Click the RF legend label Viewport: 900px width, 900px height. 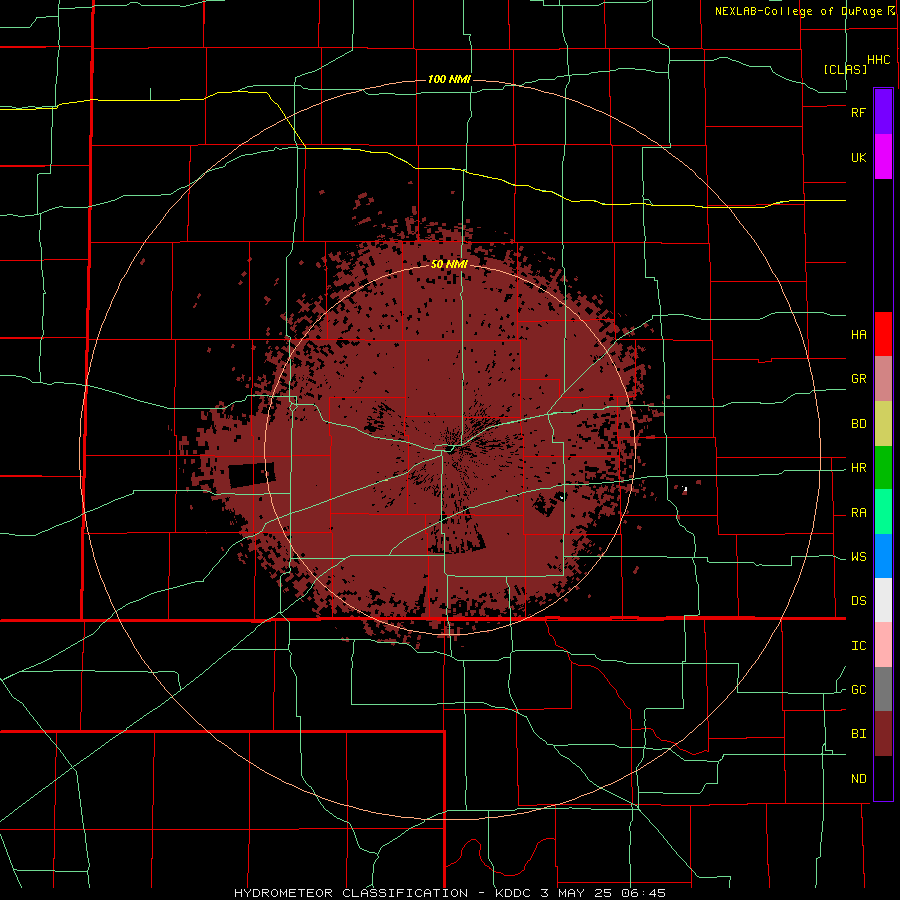tap(858, 112)
